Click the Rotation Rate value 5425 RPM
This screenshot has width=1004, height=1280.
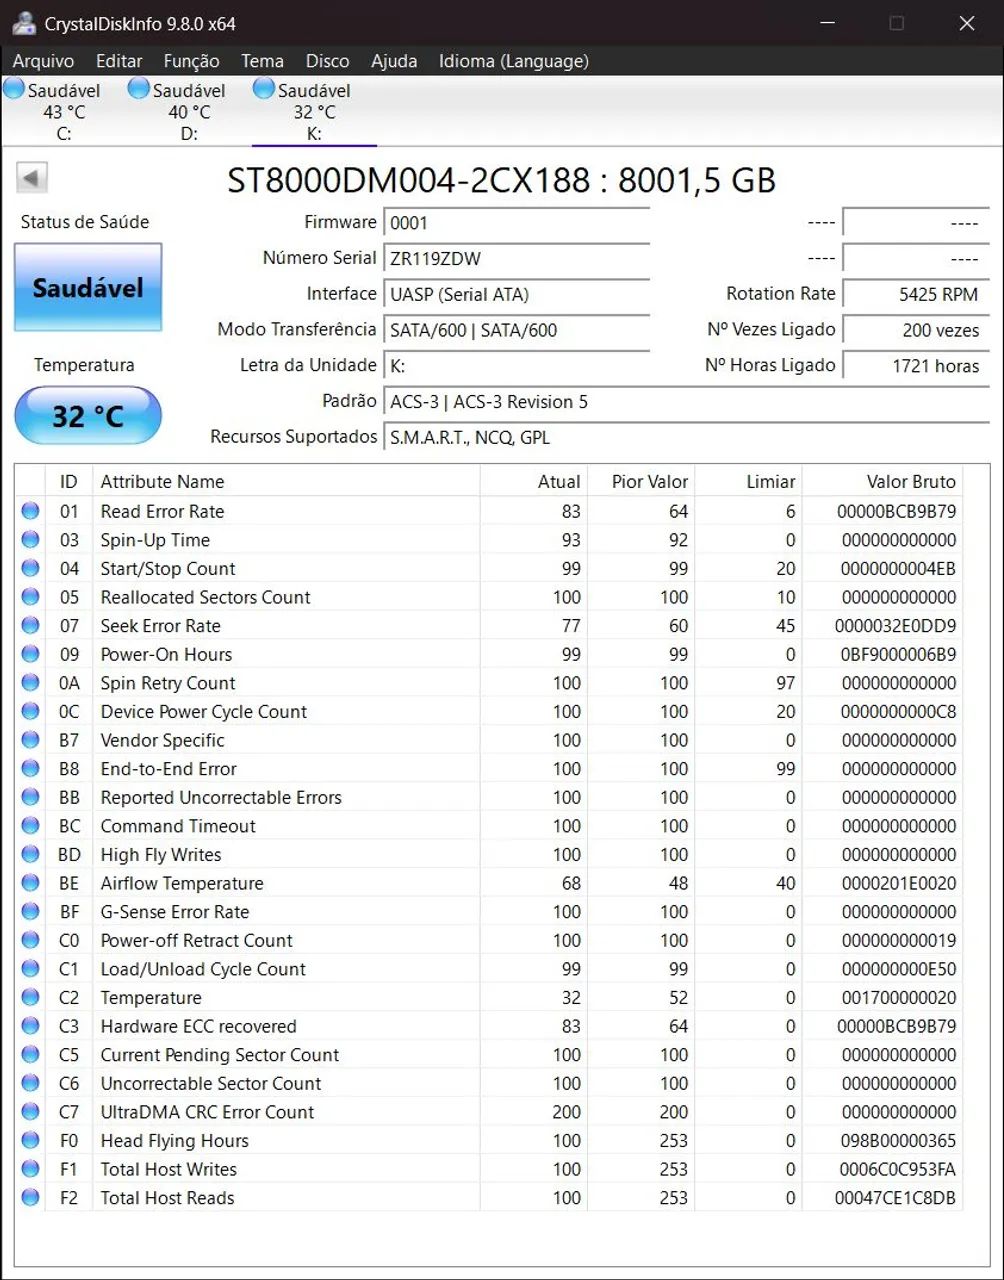[916, 294]
